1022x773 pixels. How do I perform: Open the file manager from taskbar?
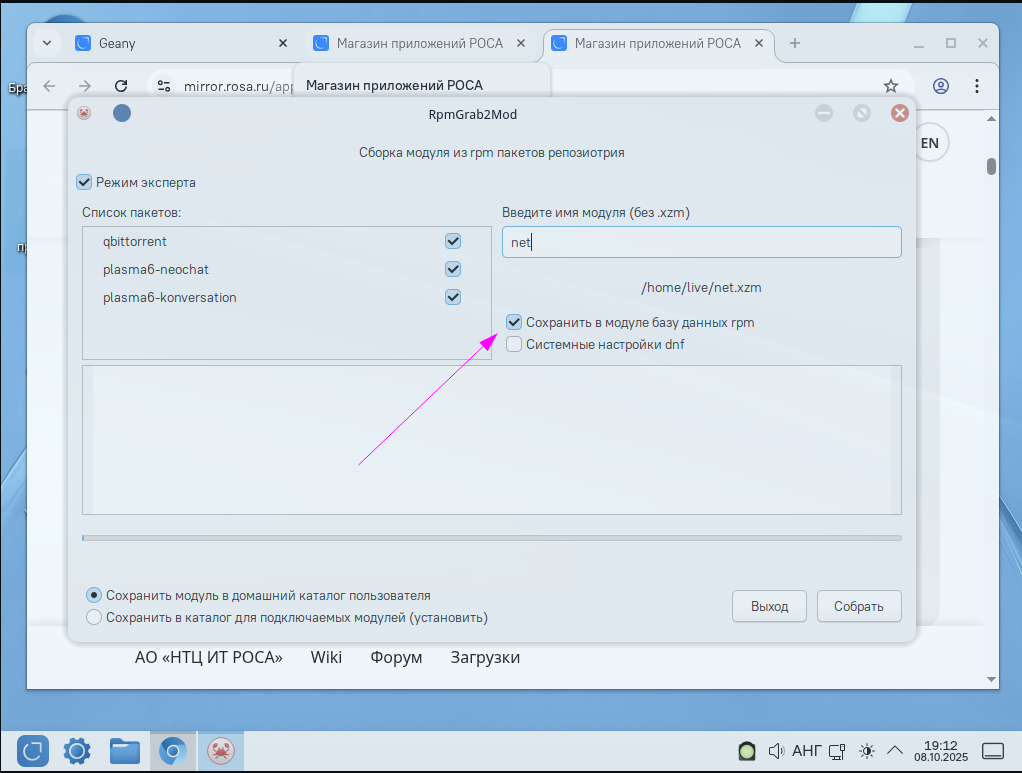pos(124,751)
